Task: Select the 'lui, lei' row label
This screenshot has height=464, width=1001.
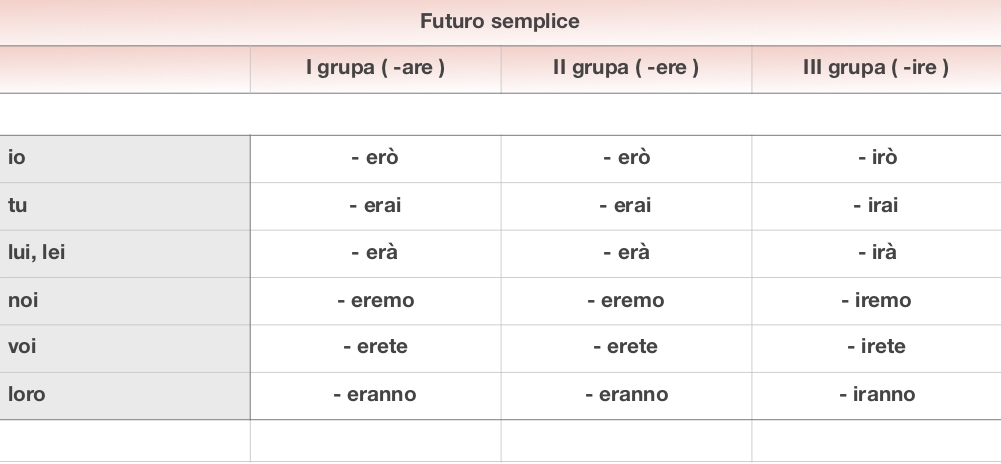Action: 36,253
